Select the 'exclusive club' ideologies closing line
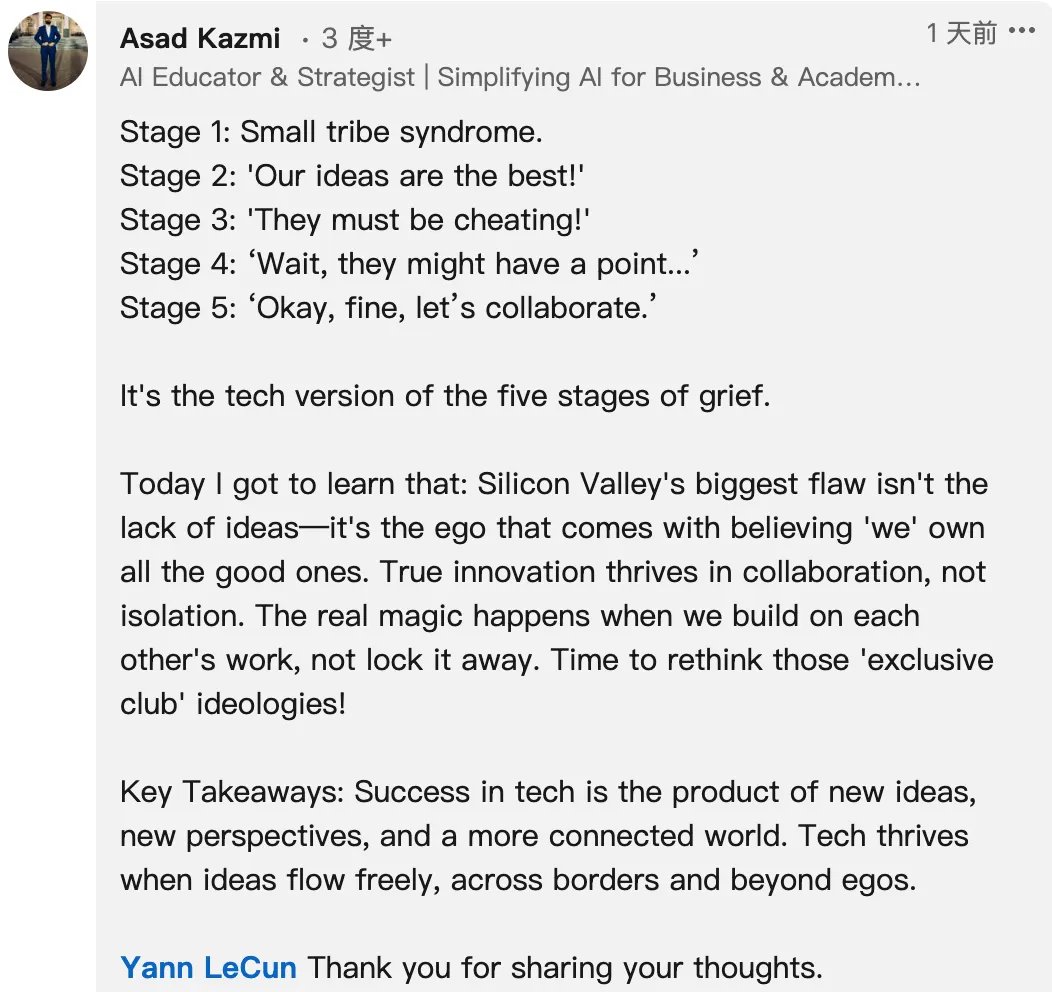Screen dimensions: 1052x992 (233, 704)
